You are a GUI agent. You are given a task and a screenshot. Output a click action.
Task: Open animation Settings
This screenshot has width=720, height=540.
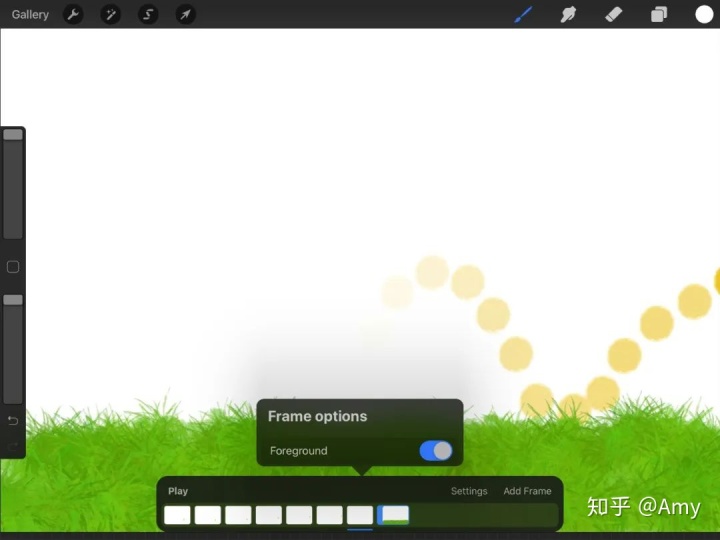coord(469,491)
